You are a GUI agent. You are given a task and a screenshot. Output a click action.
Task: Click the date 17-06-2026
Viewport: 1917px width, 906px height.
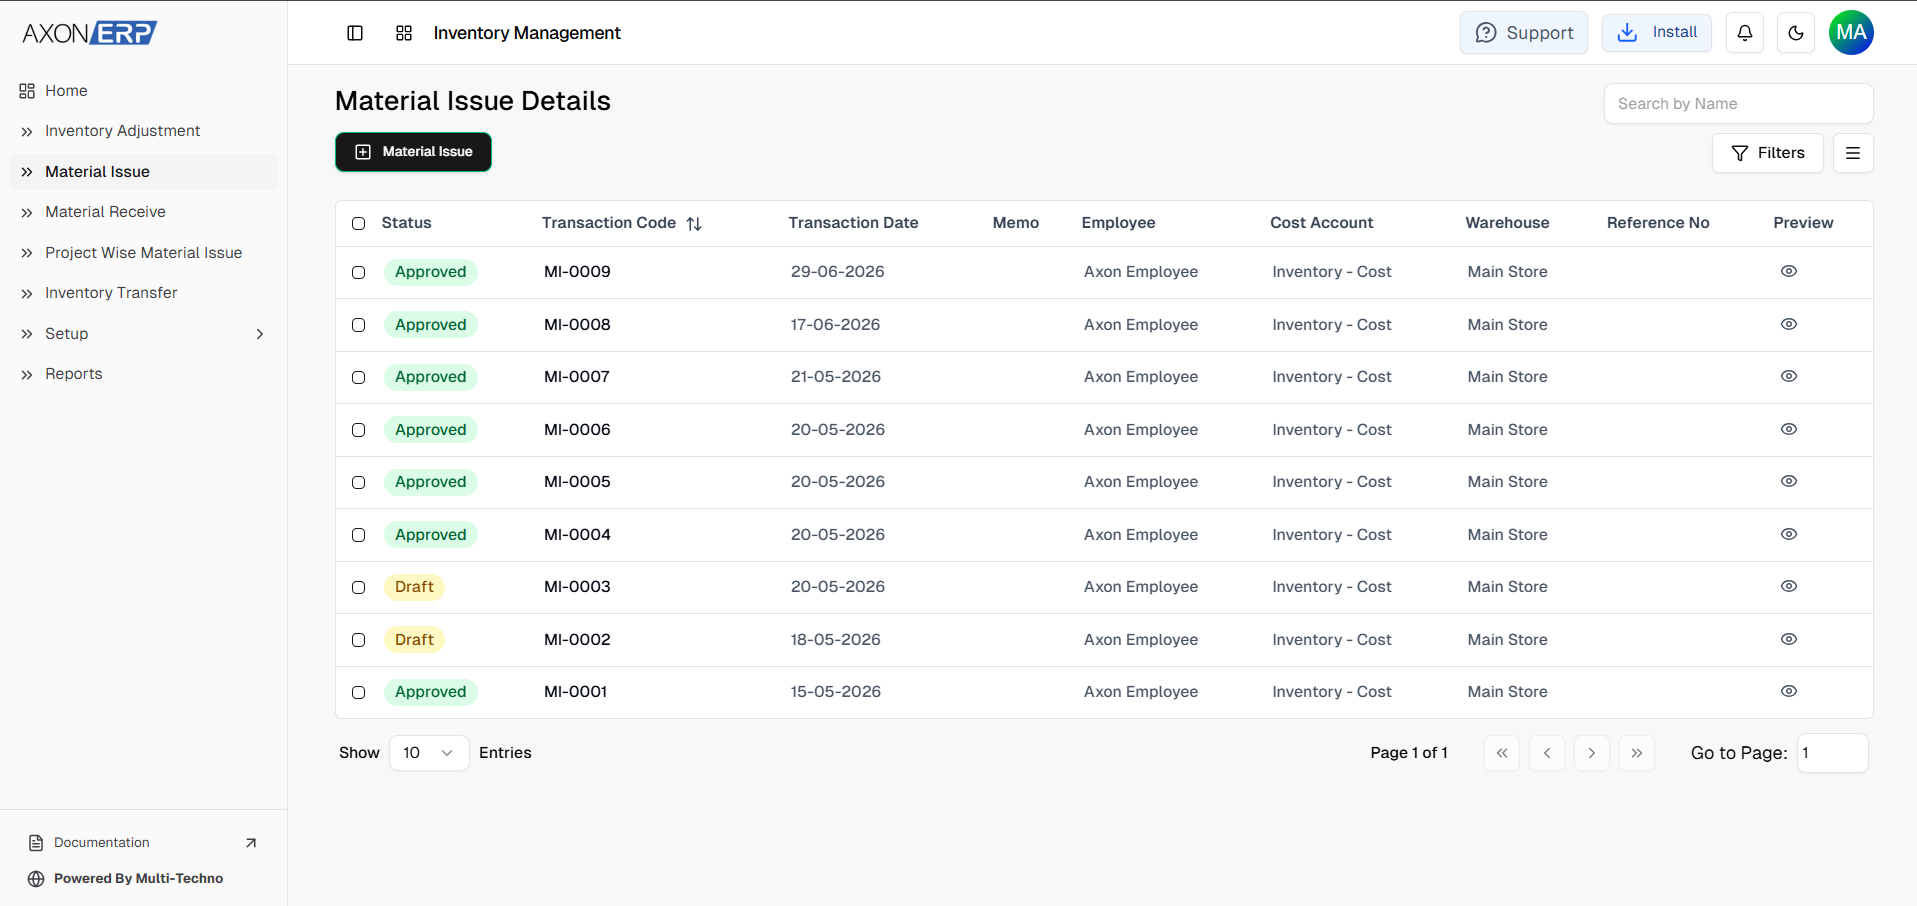(x=835, y=325)
